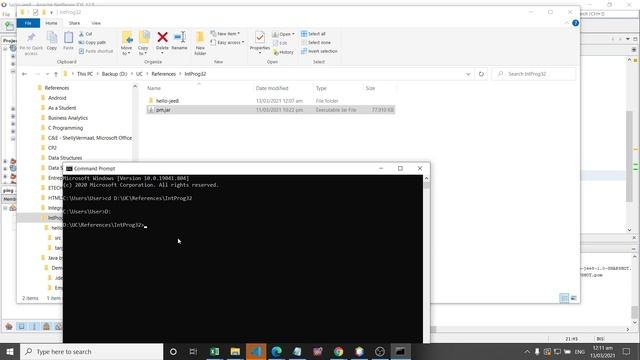Click the taskbar search box
Image resolution: width=640 pixels, height=360 pixels.
[x=91, y=352]
